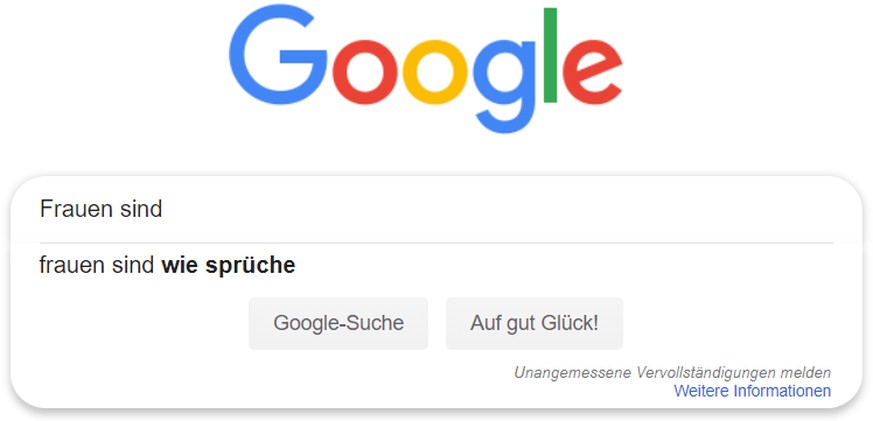Click the bold 'wie sprüche' completion text
Screen dimensions: 873x421
click(228, 266)
